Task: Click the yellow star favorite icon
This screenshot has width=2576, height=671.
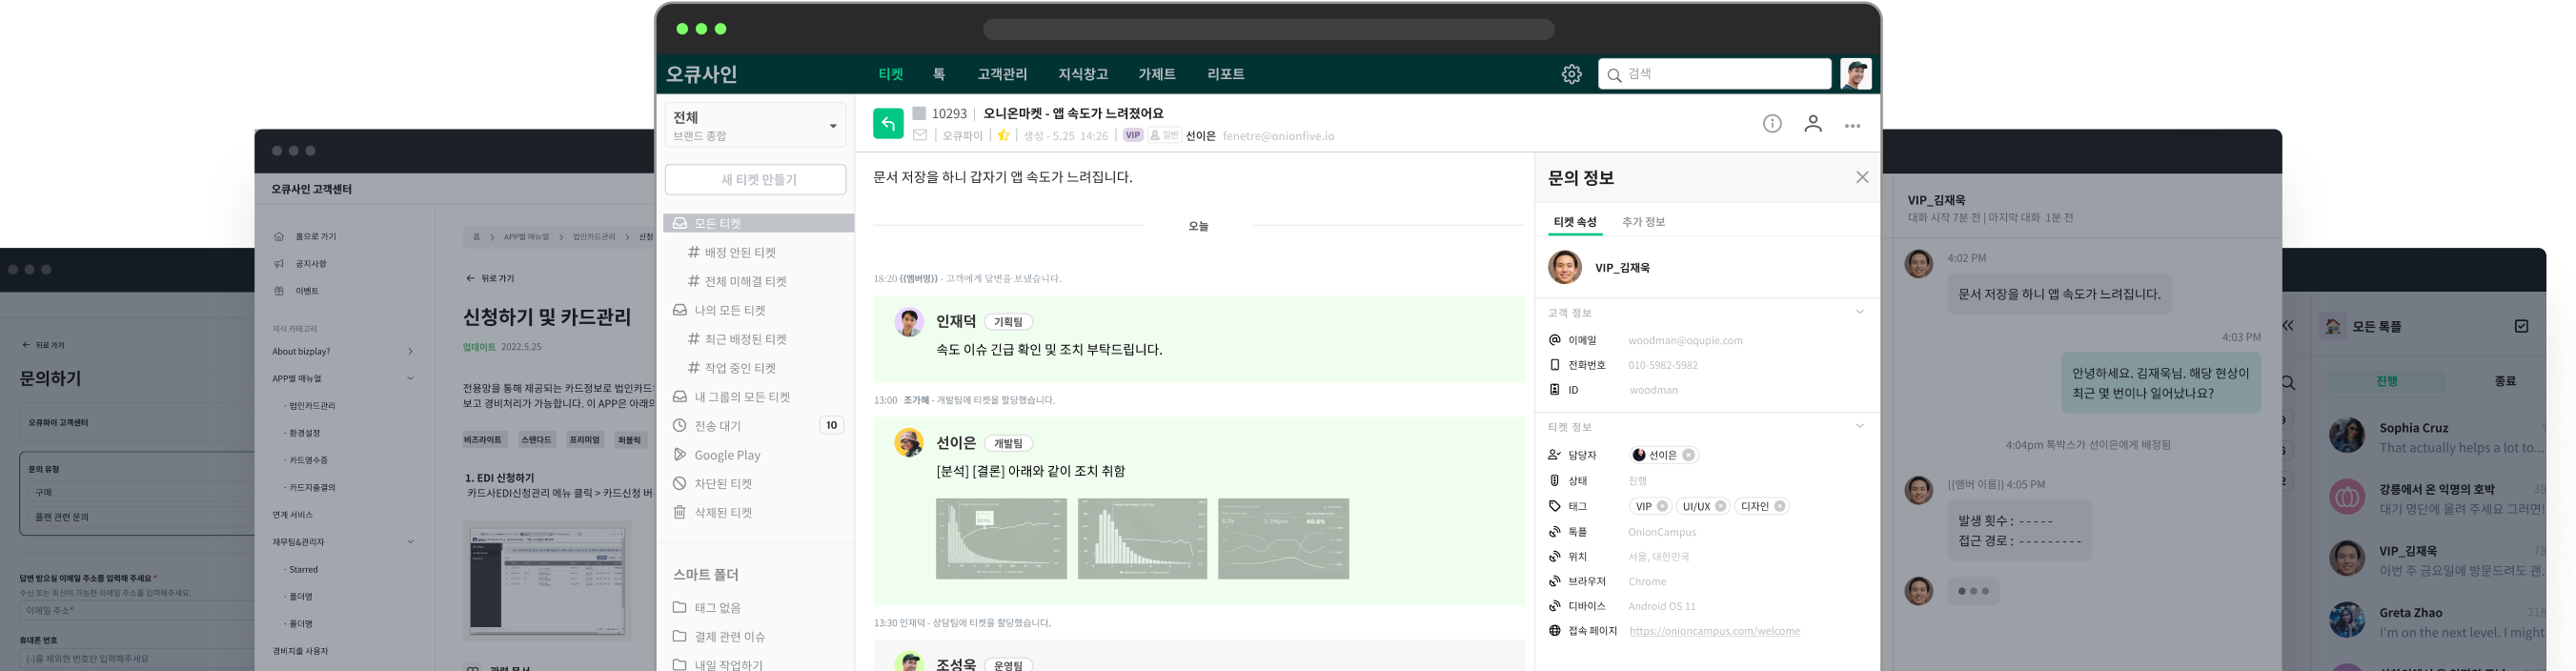Action: (x=1003, y=135)
